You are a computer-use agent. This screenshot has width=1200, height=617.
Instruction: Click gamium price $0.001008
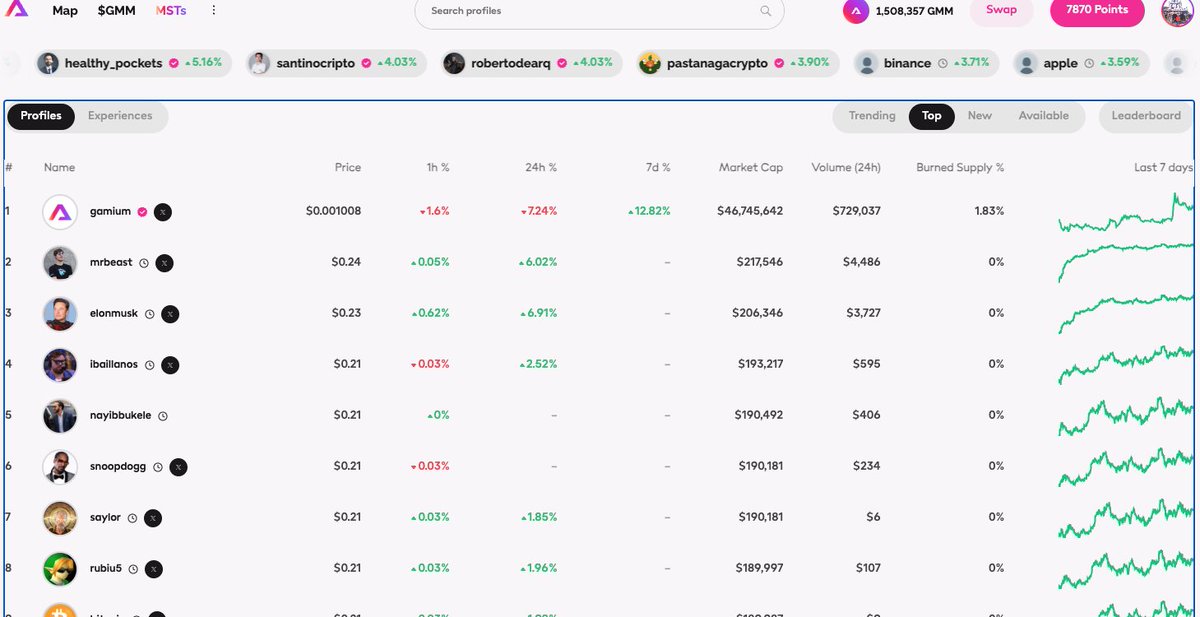point(333,212)
